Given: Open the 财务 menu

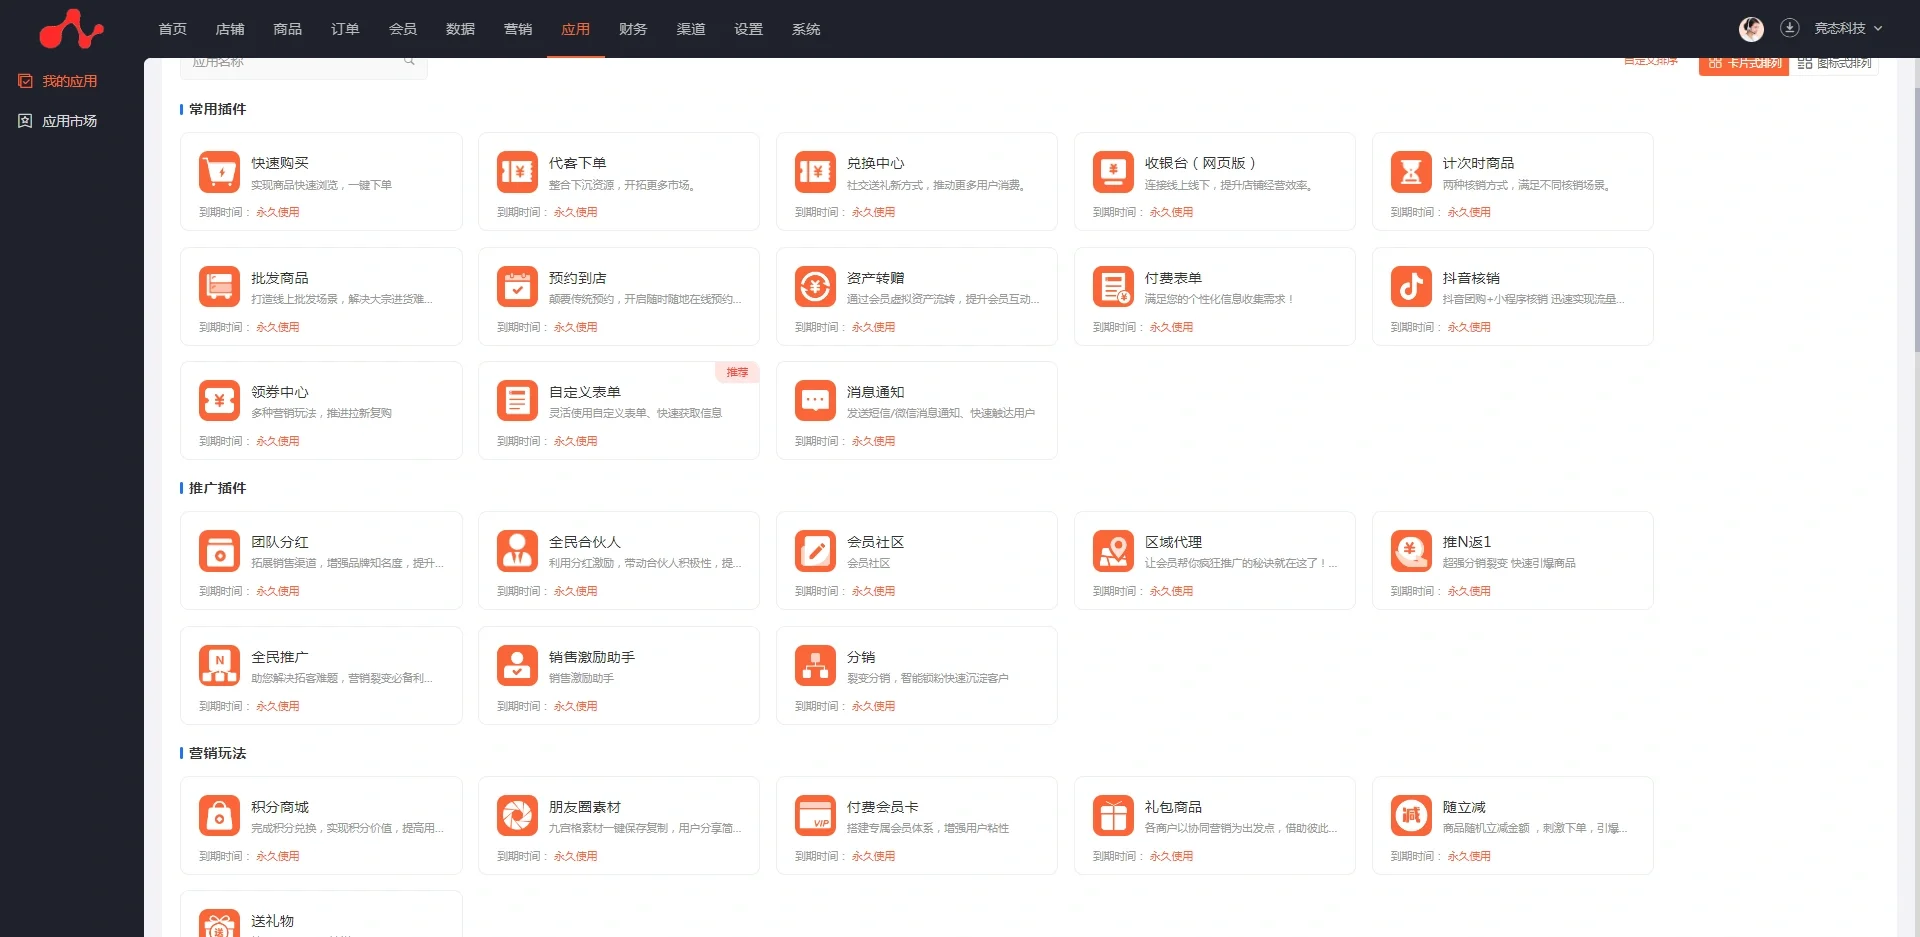Looking at the screenshot, I should click(633, 29).
